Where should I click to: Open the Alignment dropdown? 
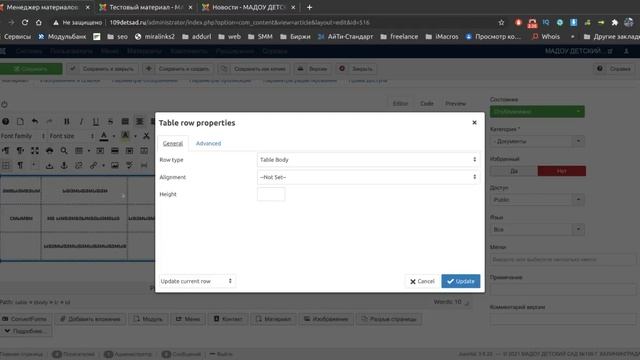368,177
